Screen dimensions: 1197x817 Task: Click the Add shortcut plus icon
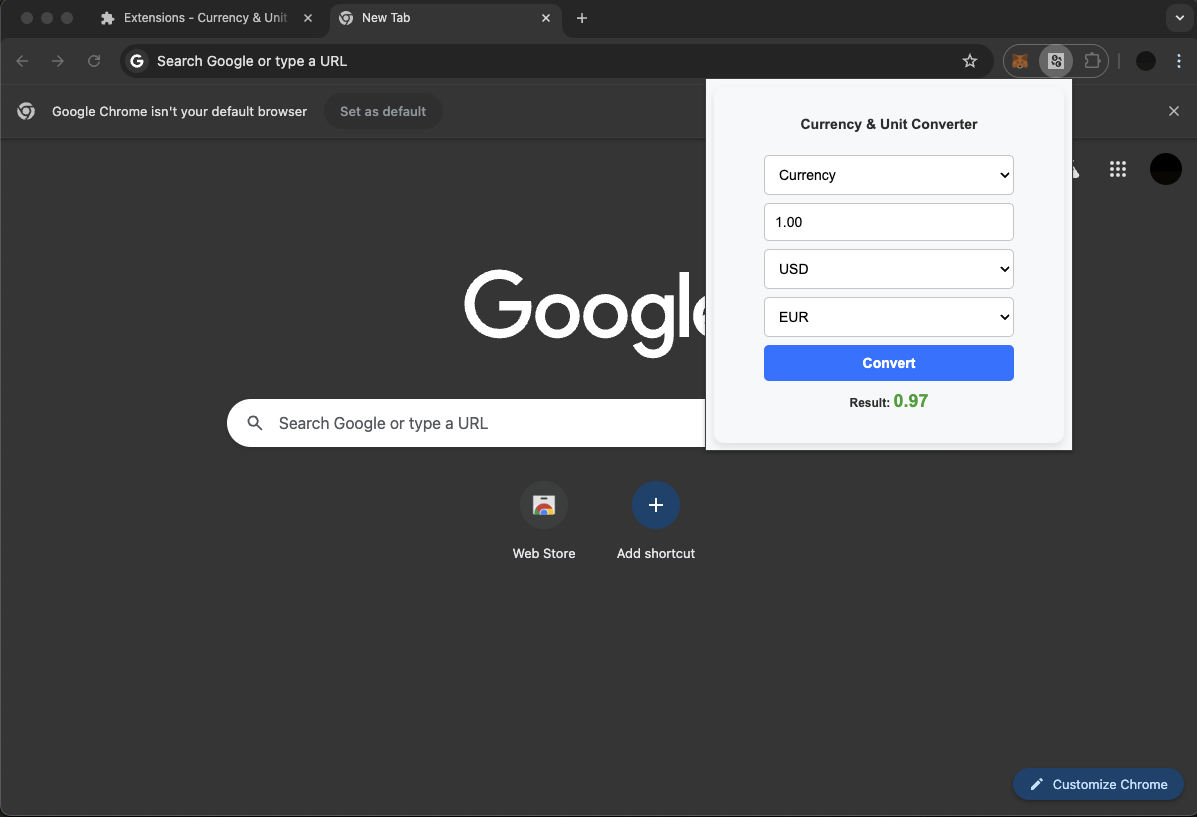[x=655, y=506]
